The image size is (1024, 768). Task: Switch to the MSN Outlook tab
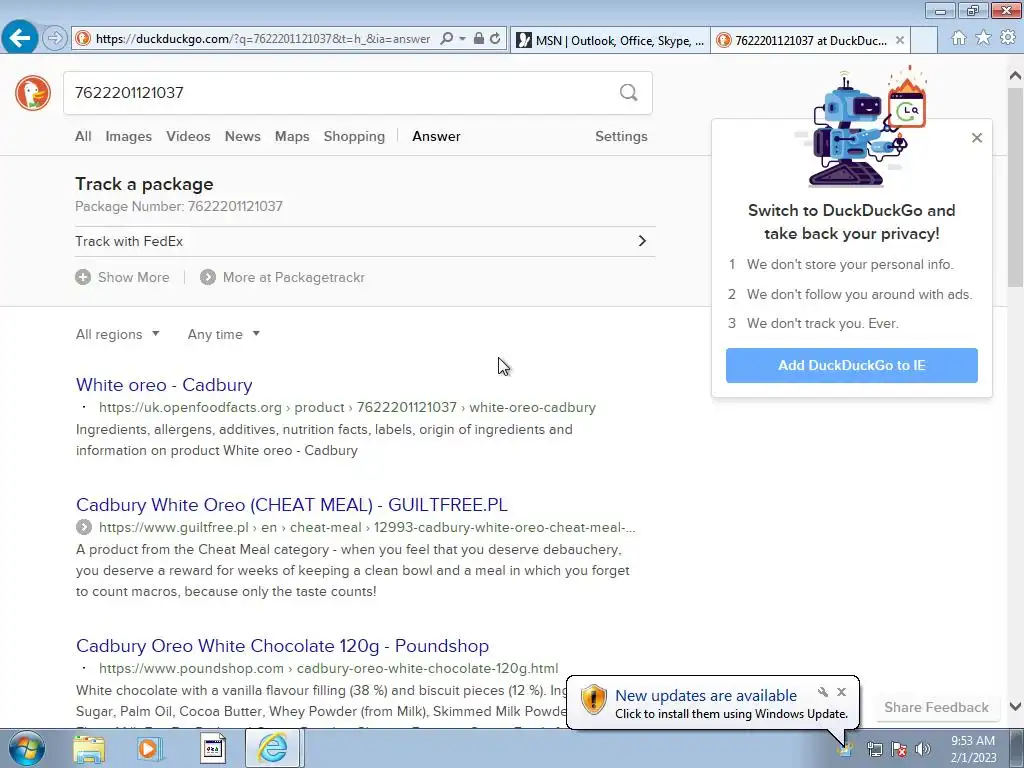611,40
